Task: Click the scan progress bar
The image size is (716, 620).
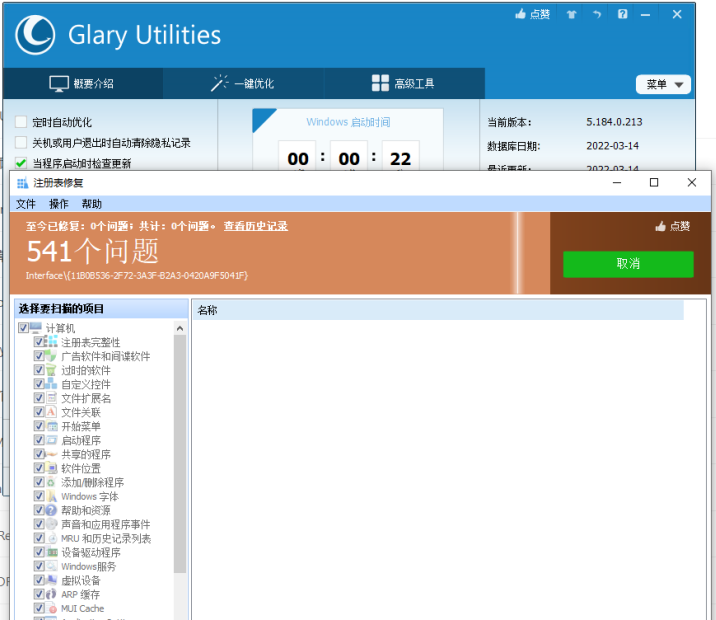Action: pos(280,253)
